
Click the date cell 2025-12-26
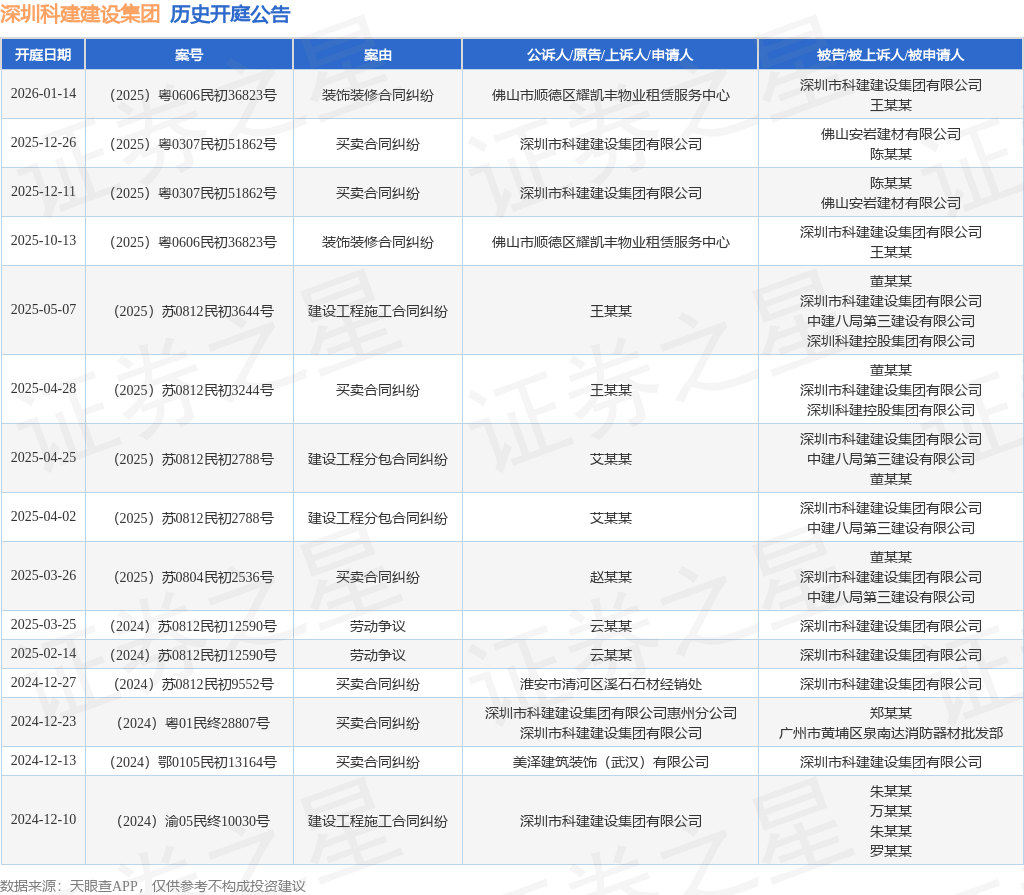(43, 142)
